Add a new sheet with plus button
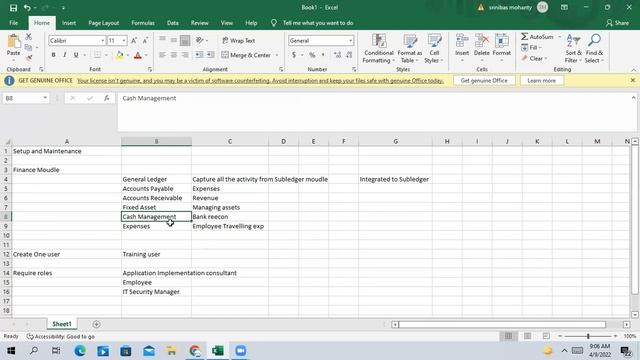640x360 pixels. (96, 324)
